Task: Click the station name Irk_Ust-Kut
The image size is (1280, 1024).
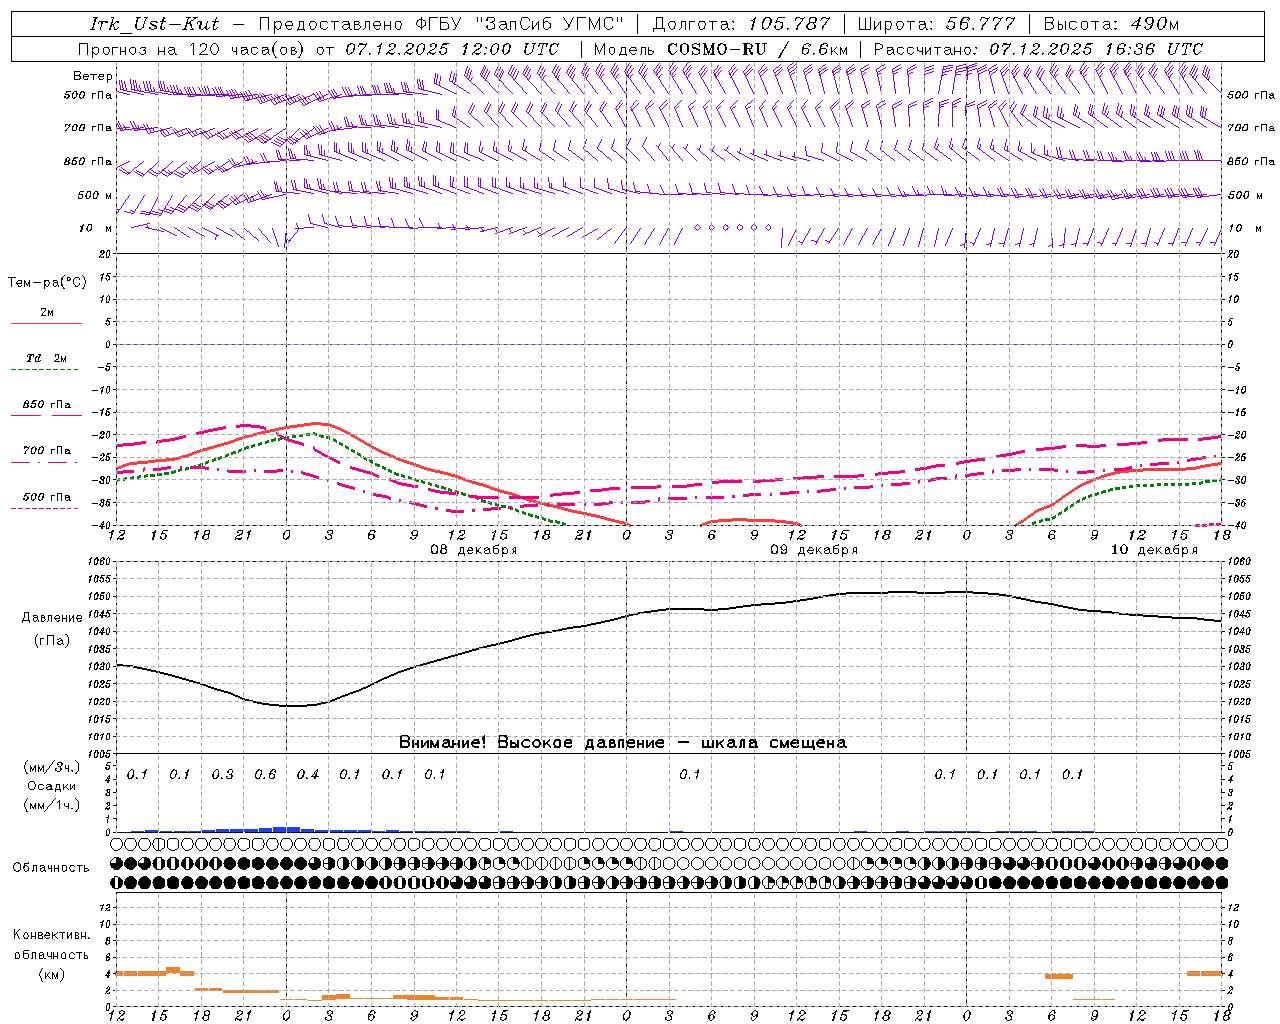Action: pyautogui.click(x=154, y=24)
